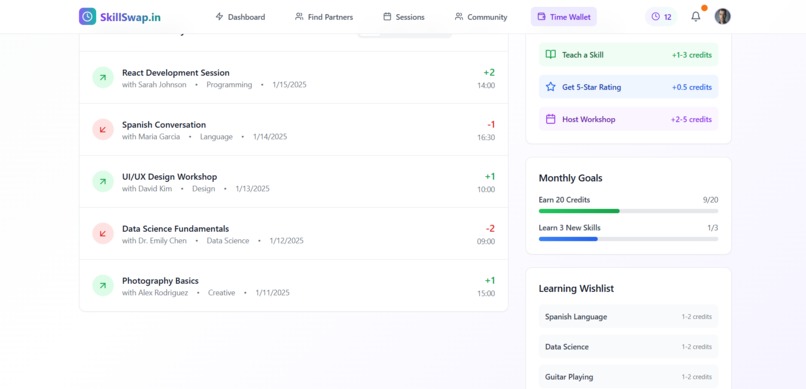The image size is (806, 389).
Task: Click the -2 credit amount
Action: click(x=490, y=228)
